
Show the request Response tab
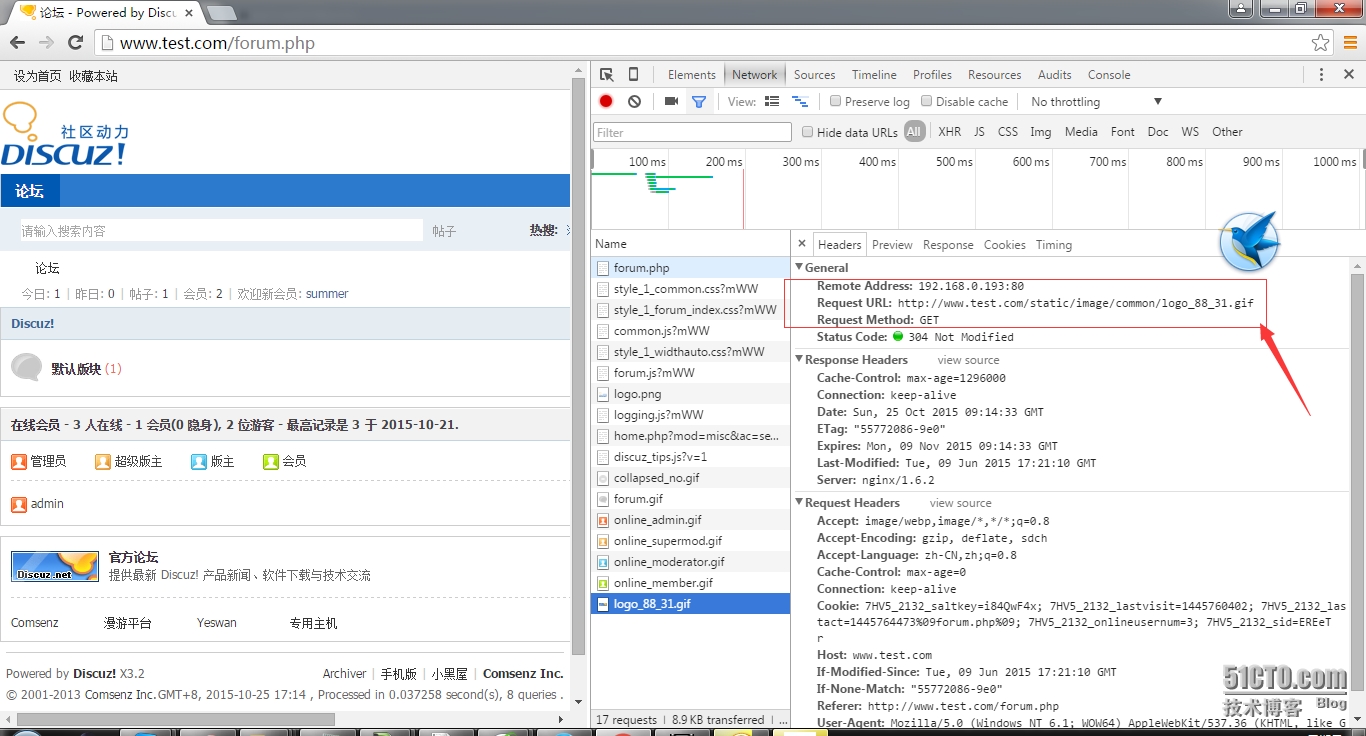(948, 245)
